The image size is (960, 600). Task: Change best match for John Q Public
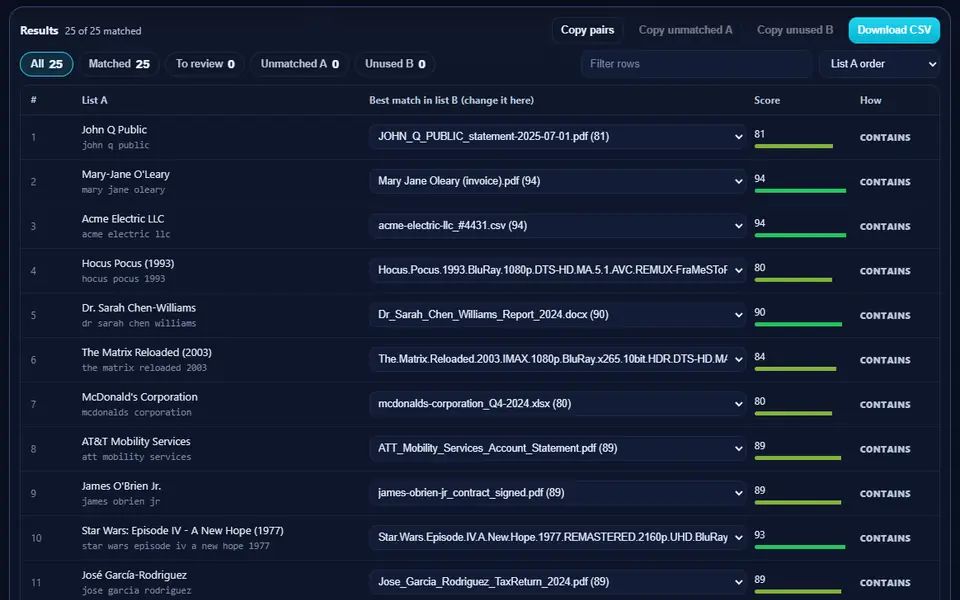557,137
